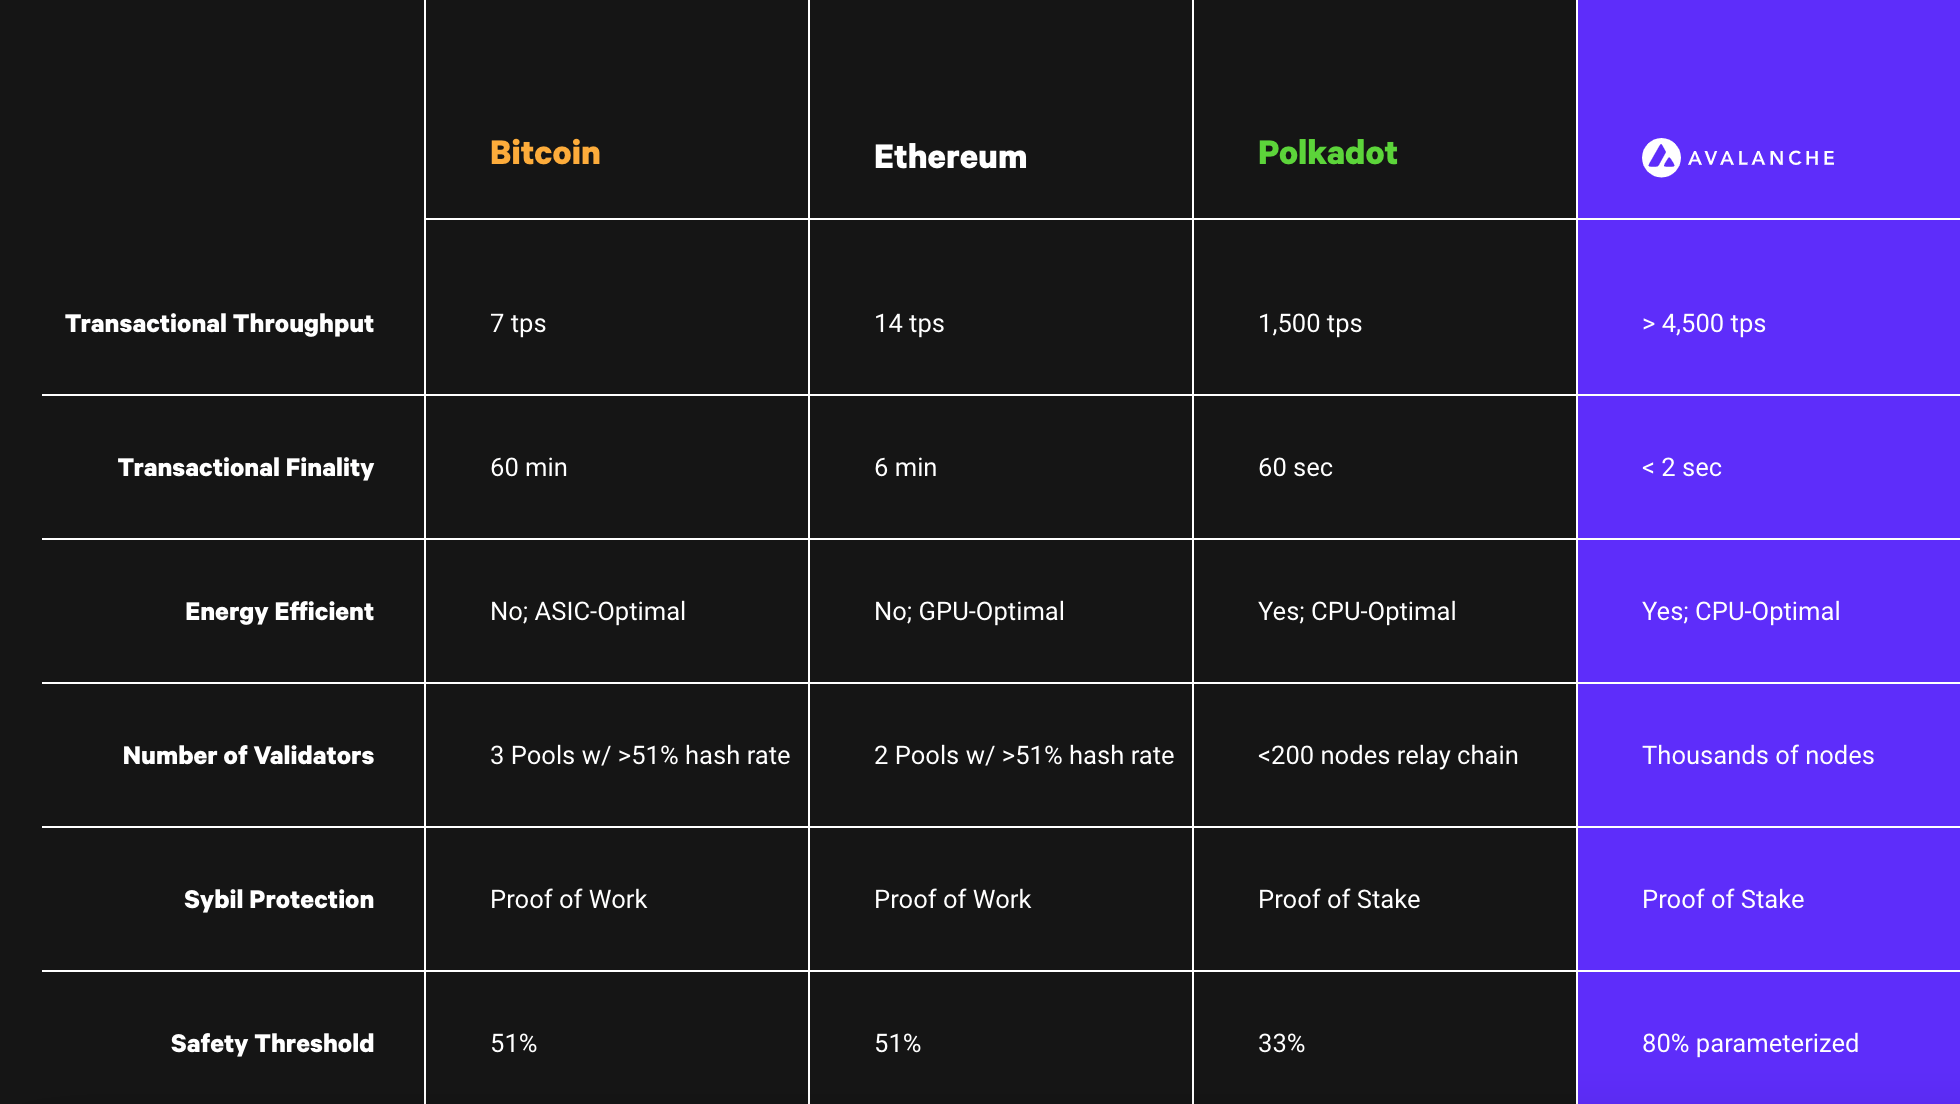
Task: Select the 'Thousands of nodes' cell
Action: point(1758,755)
